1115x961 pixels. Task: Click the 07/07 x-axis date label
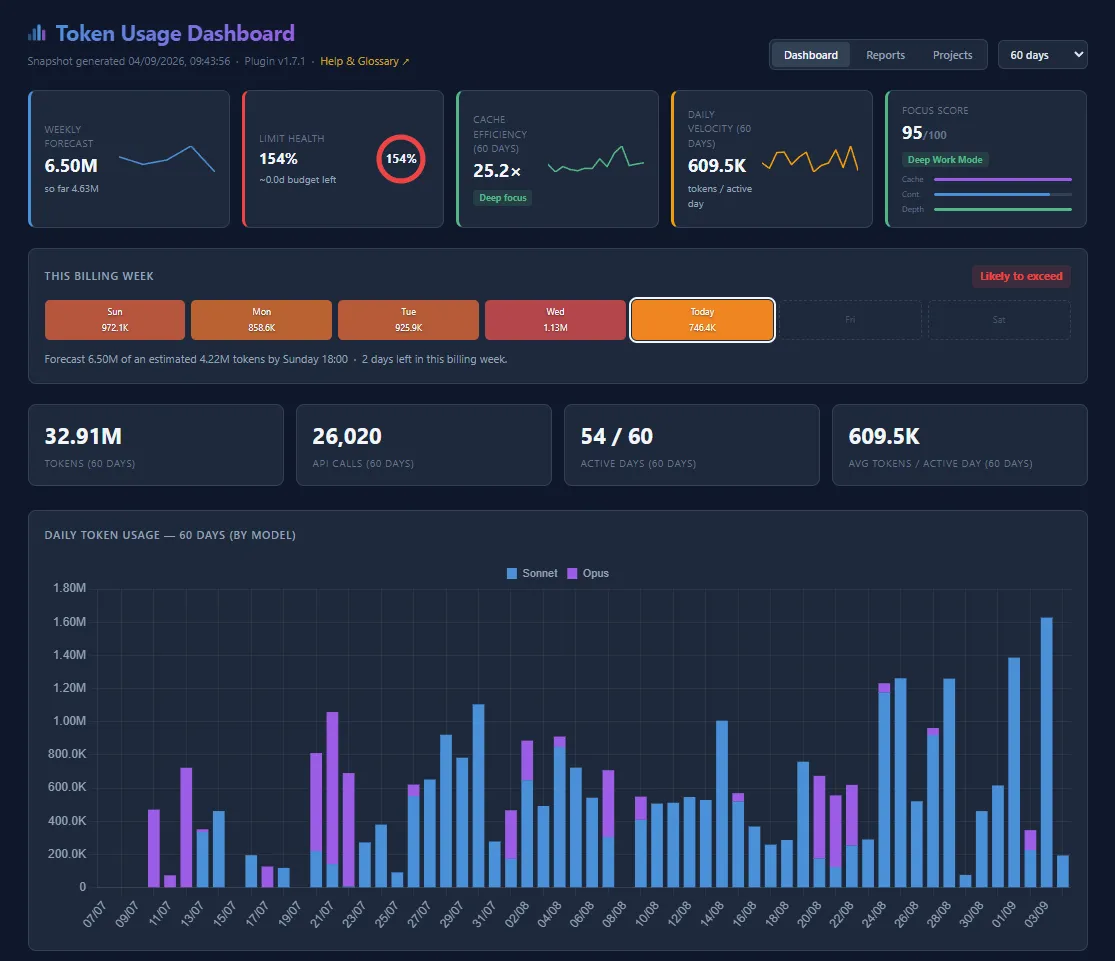94,913
